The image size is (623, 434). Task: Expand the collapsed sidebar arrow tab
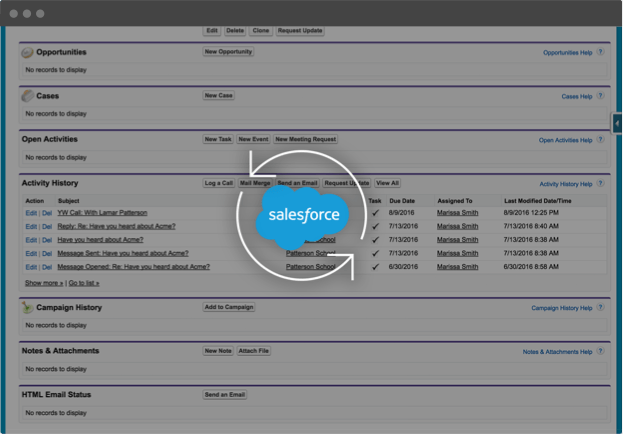point(617,124)
